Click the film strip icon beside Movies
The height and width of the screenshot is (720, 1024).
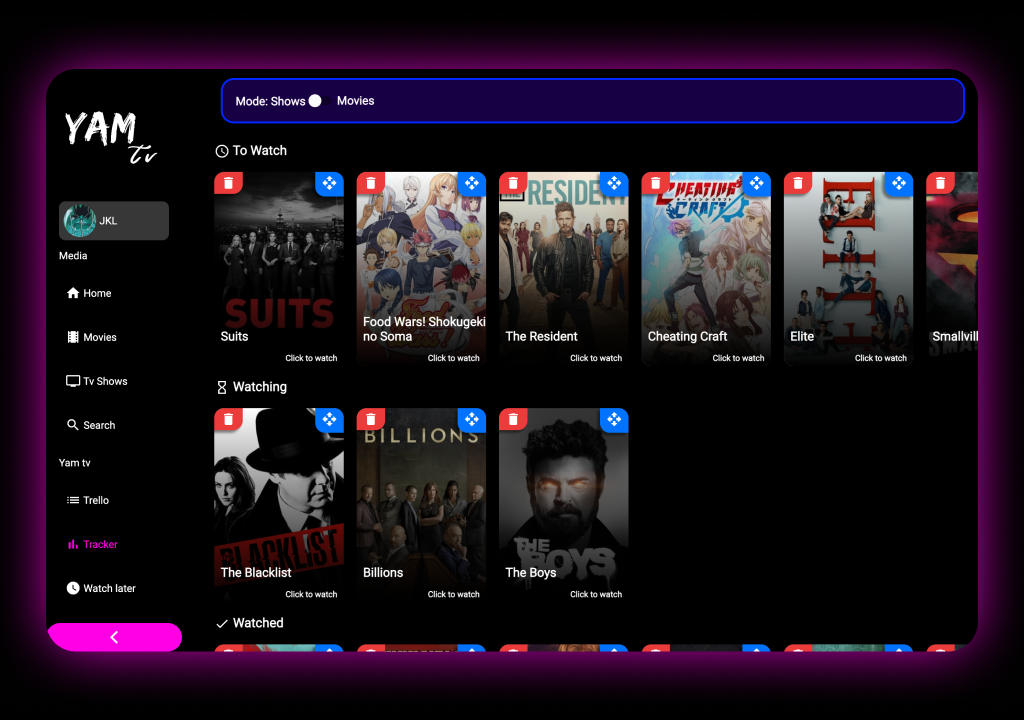(73, 337)
